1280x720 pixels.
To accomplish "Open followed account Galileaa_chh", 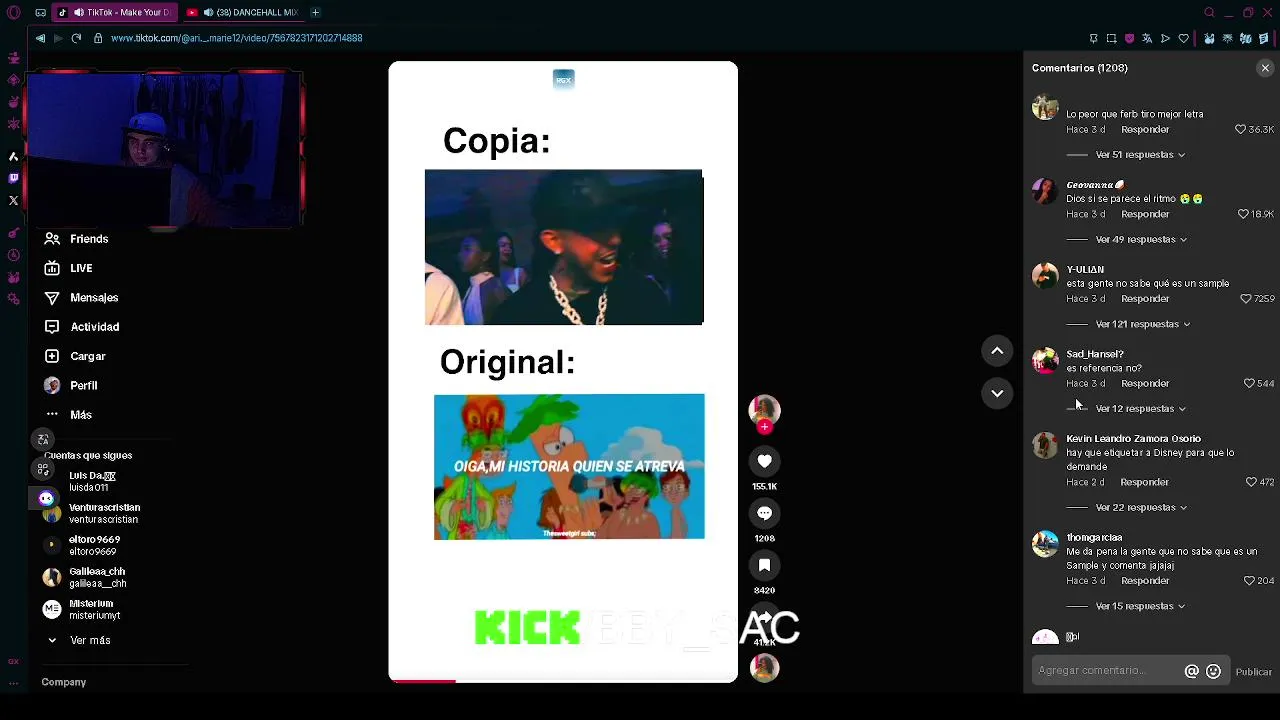I will point(86,577).
